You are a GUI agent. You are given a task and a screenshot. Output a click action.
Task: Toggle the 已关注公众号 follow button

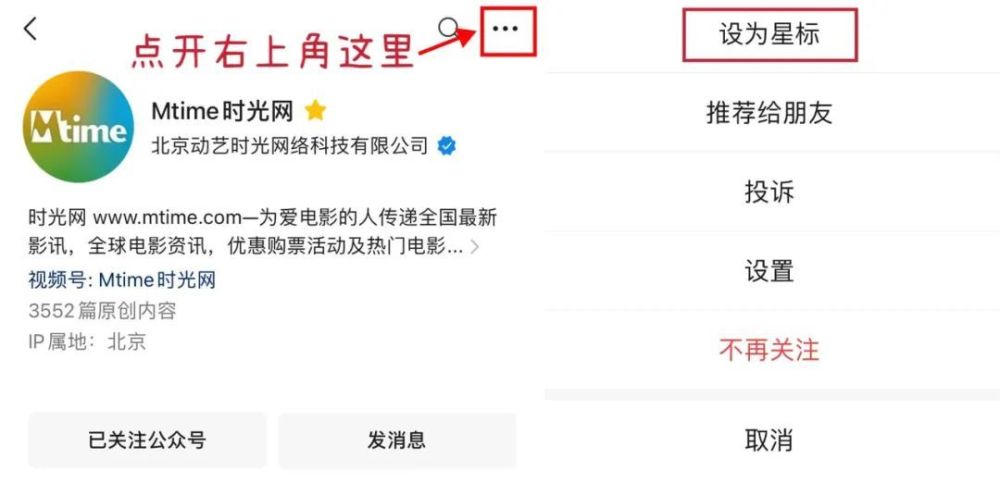click(x=147, y=440)
